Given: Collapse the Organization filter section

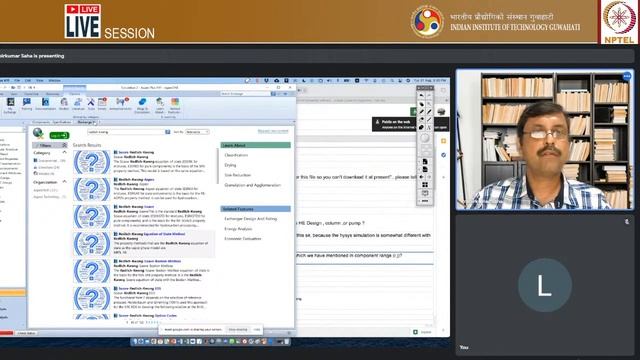Looking at the screenshot, I should 64,182.
